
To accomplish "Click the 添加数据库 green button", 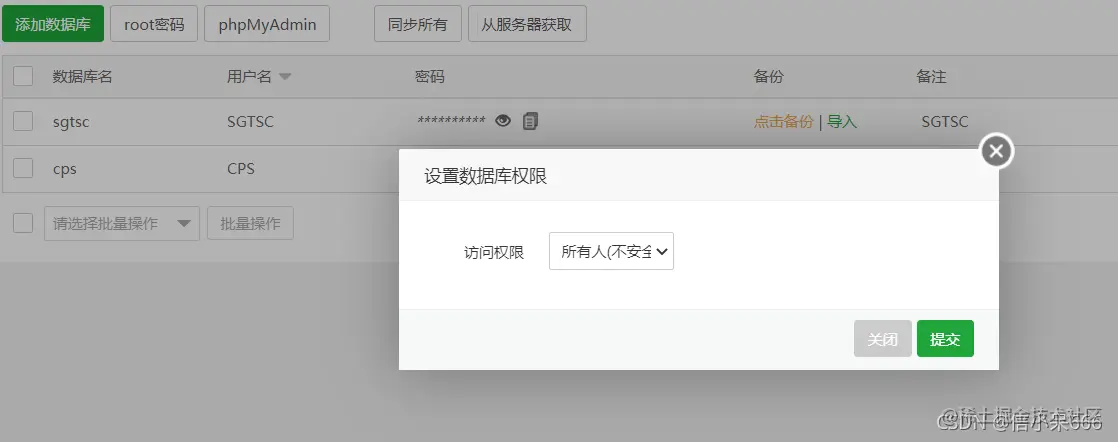I will pyautogui.click(x=53, y=24).
